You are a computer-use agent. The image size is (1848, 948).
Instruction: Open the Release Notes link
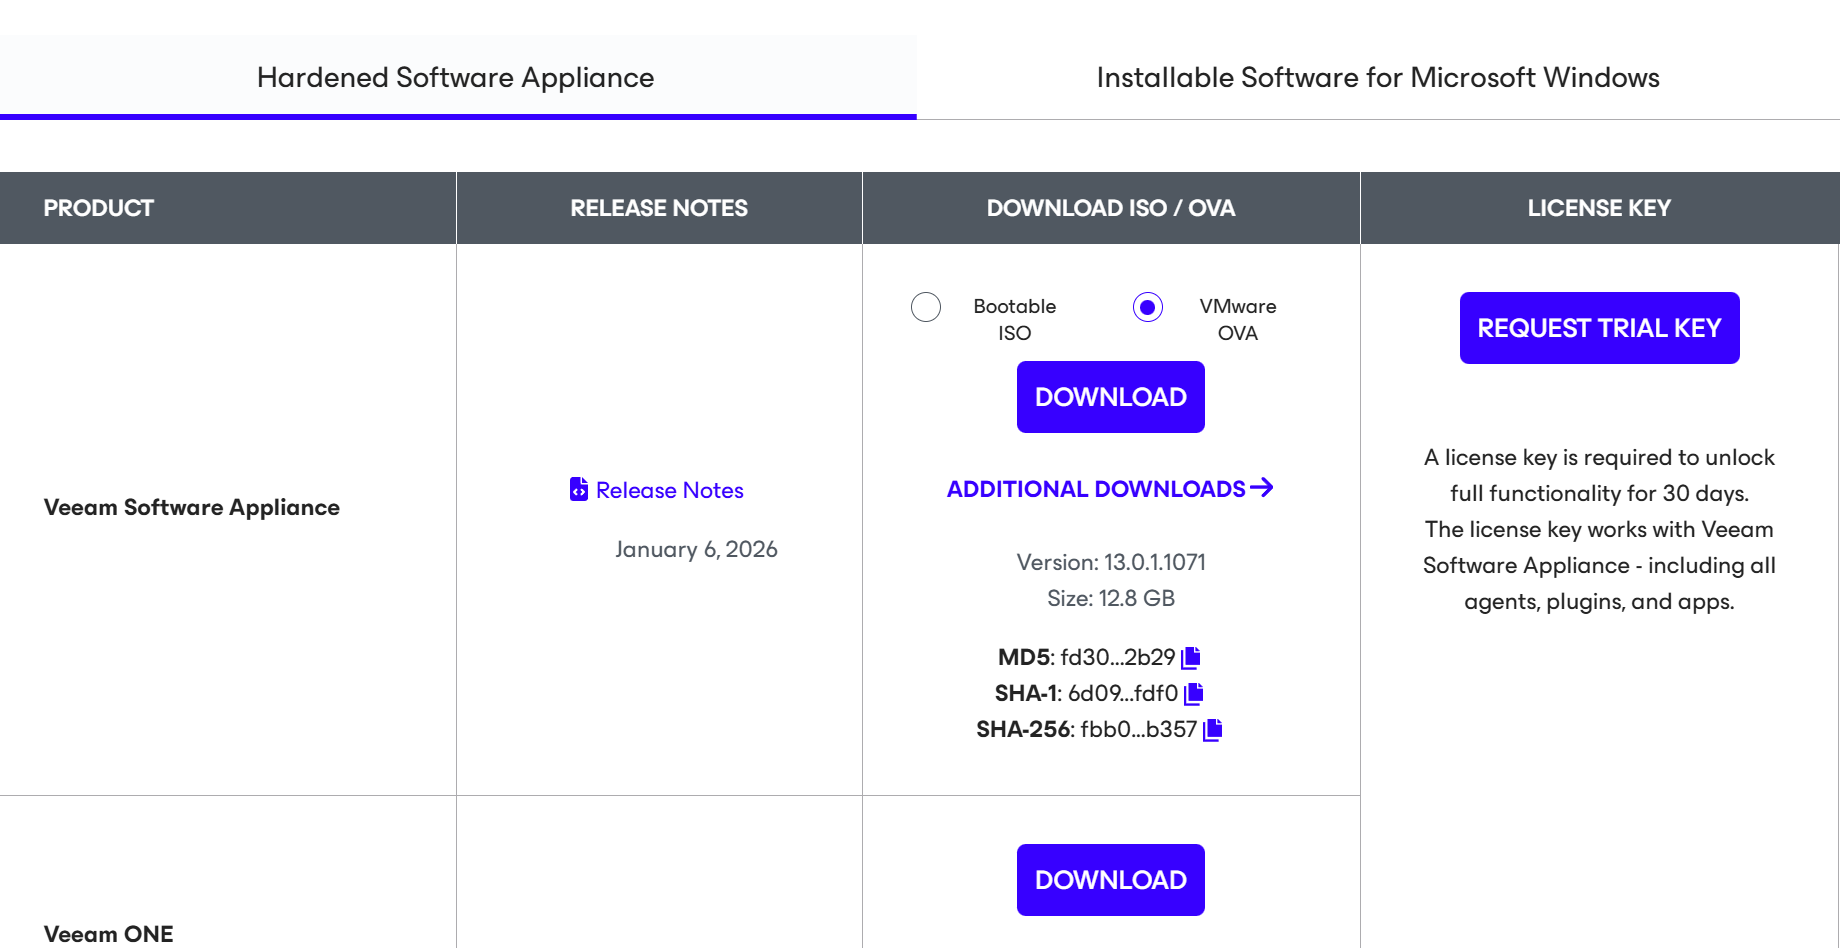click(669, 490)
